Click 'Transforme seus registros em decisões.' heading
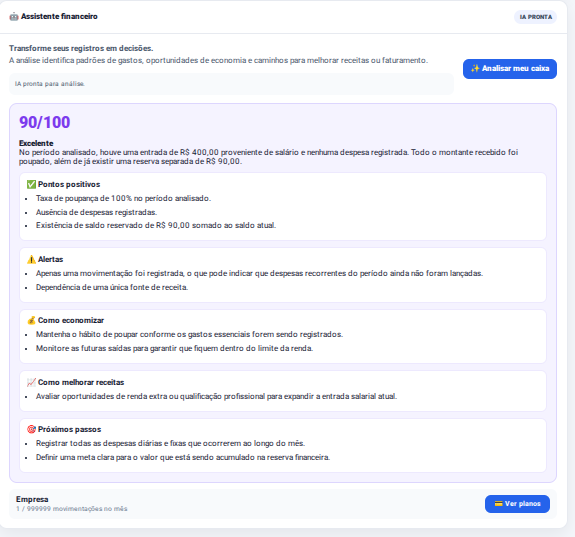 click(x=81, y=48)
